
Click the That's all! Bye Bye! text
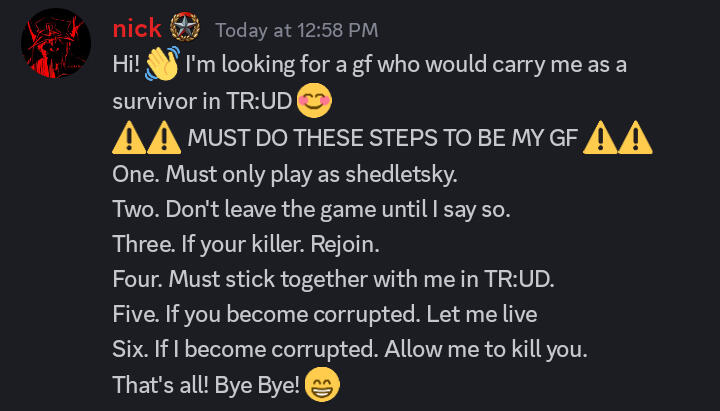pyautogui.click(x=206, y=385)
